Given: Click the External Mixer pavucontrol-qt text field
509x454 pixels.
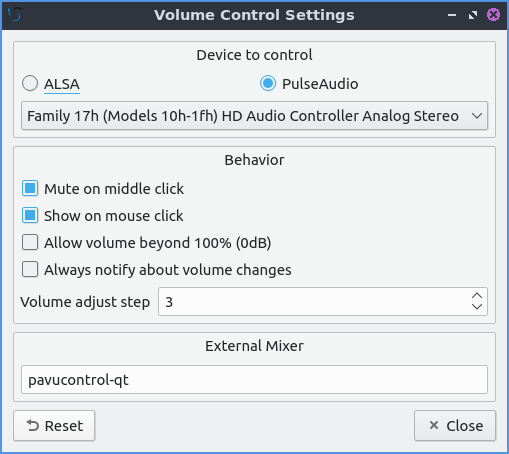Looking at the screenshot, I should 254,379.
